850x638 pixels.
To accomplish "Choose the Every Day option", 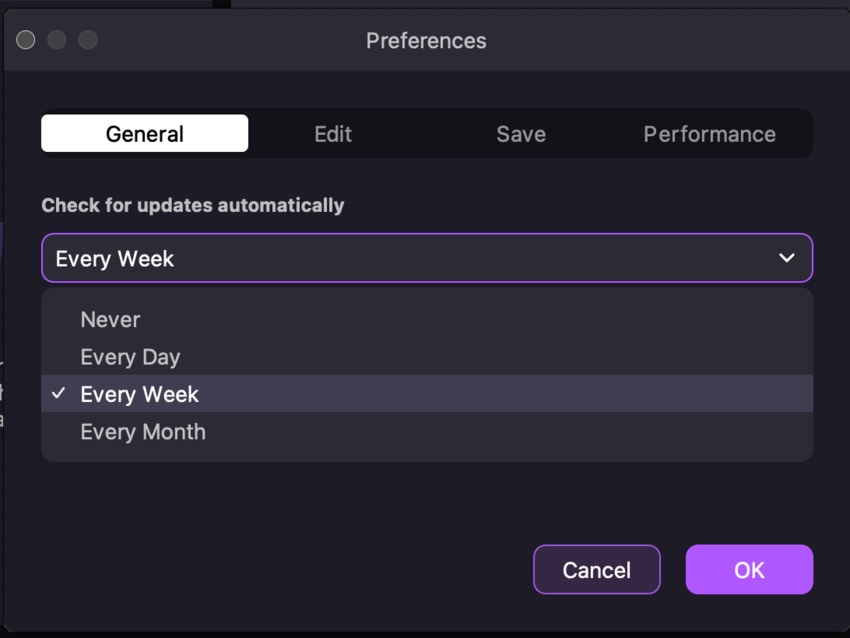I will click(130, 357).
